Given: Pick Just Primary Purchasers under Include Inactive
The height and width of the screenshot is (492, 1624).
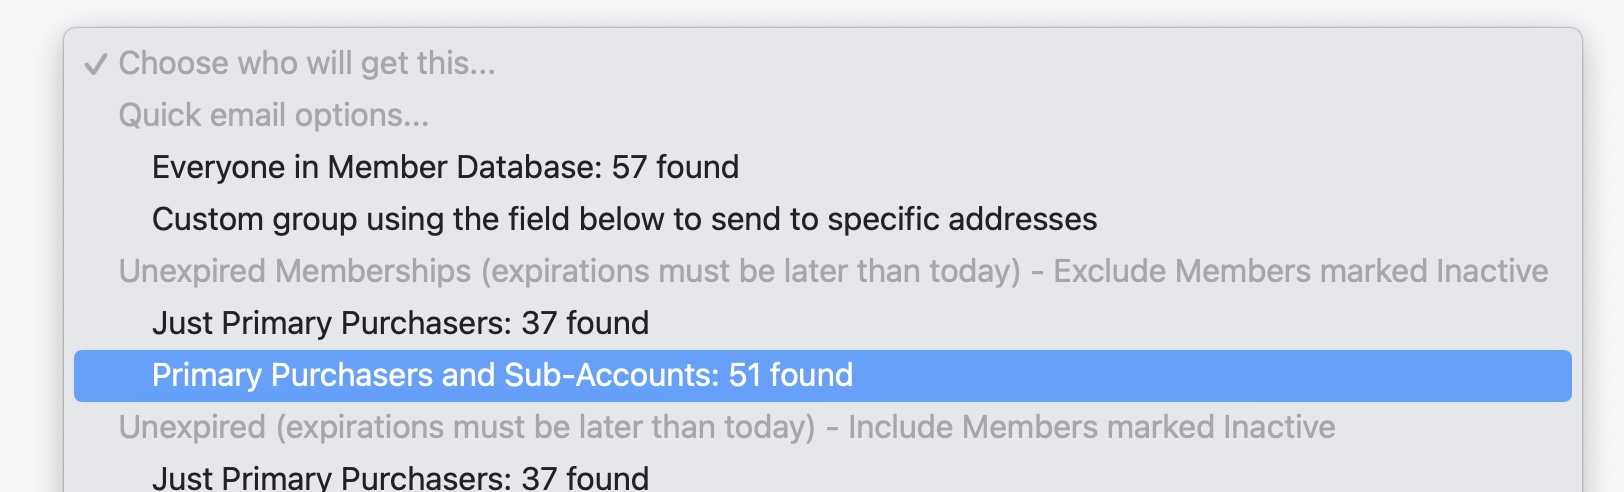Looking at the screenshot, I should 400,477.
